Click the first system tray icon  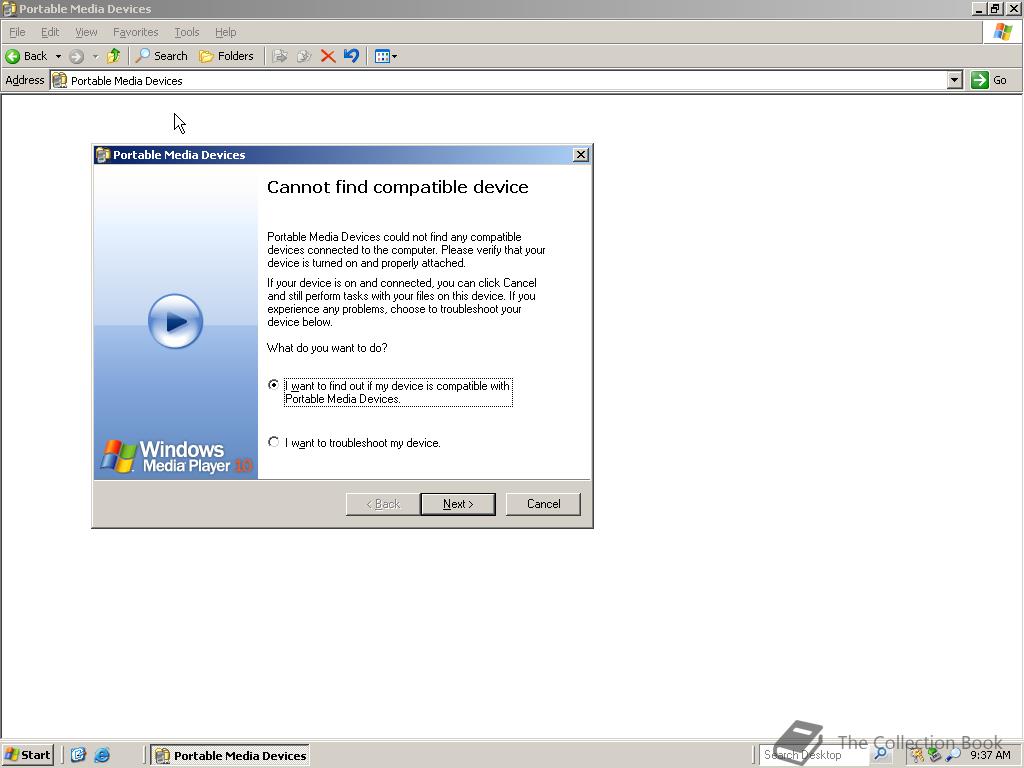917,756
